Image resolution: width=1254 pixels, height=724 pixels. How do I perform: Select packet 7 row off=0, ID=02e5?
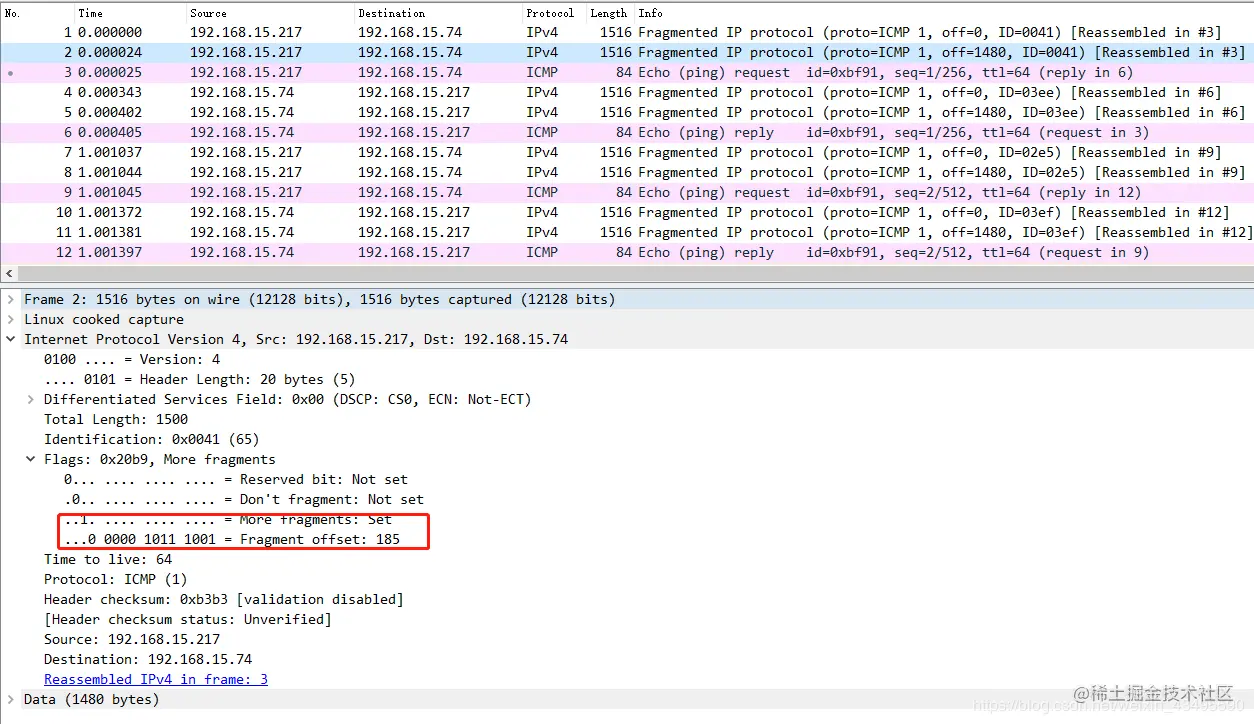tap(627, 152)
